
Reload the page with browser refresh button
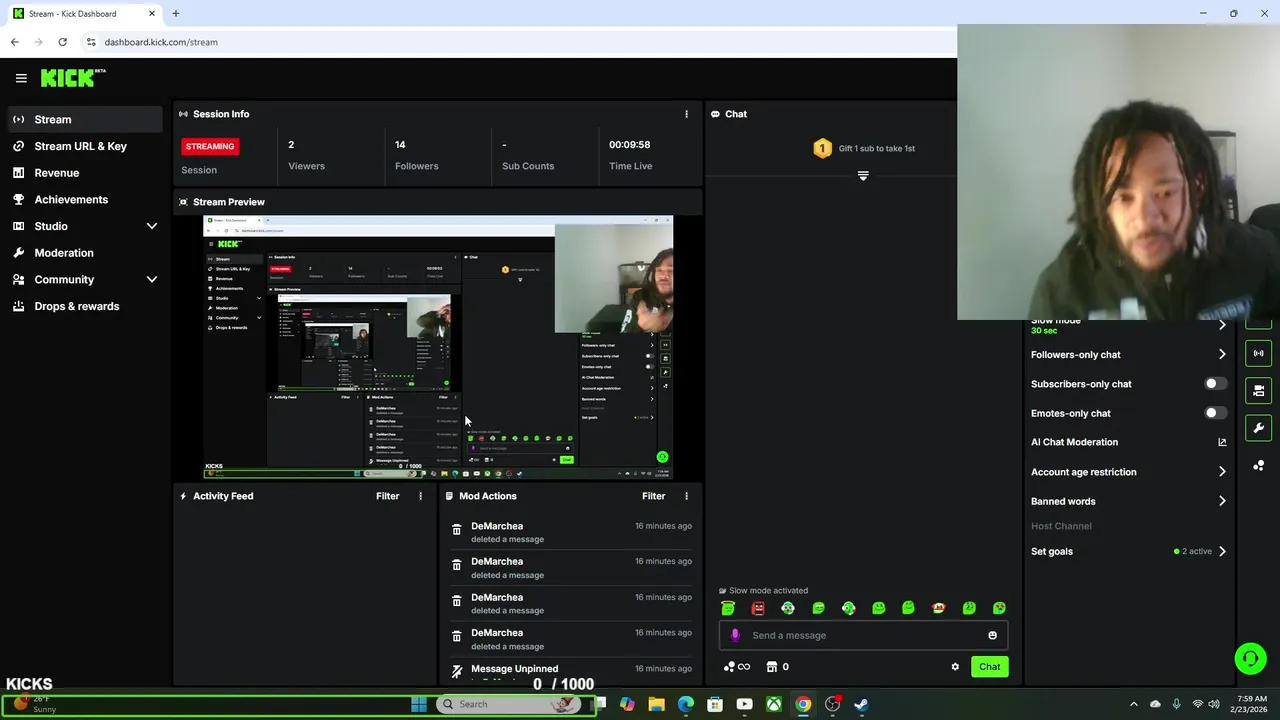pos(62,42)
